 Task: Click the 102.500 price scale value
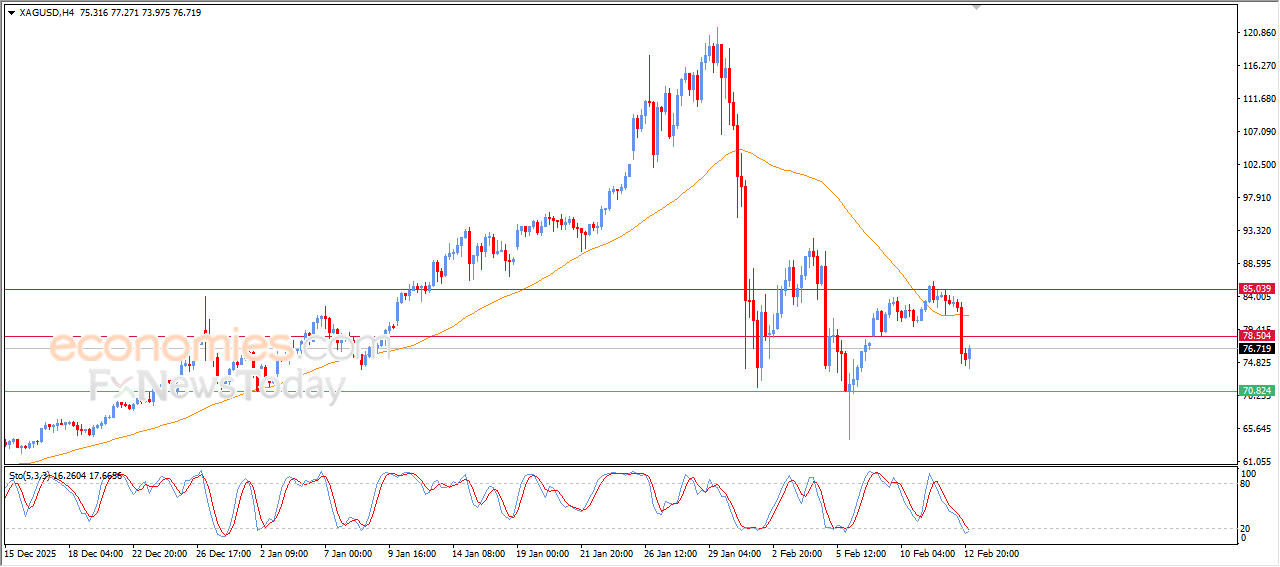coord(1258,165)
